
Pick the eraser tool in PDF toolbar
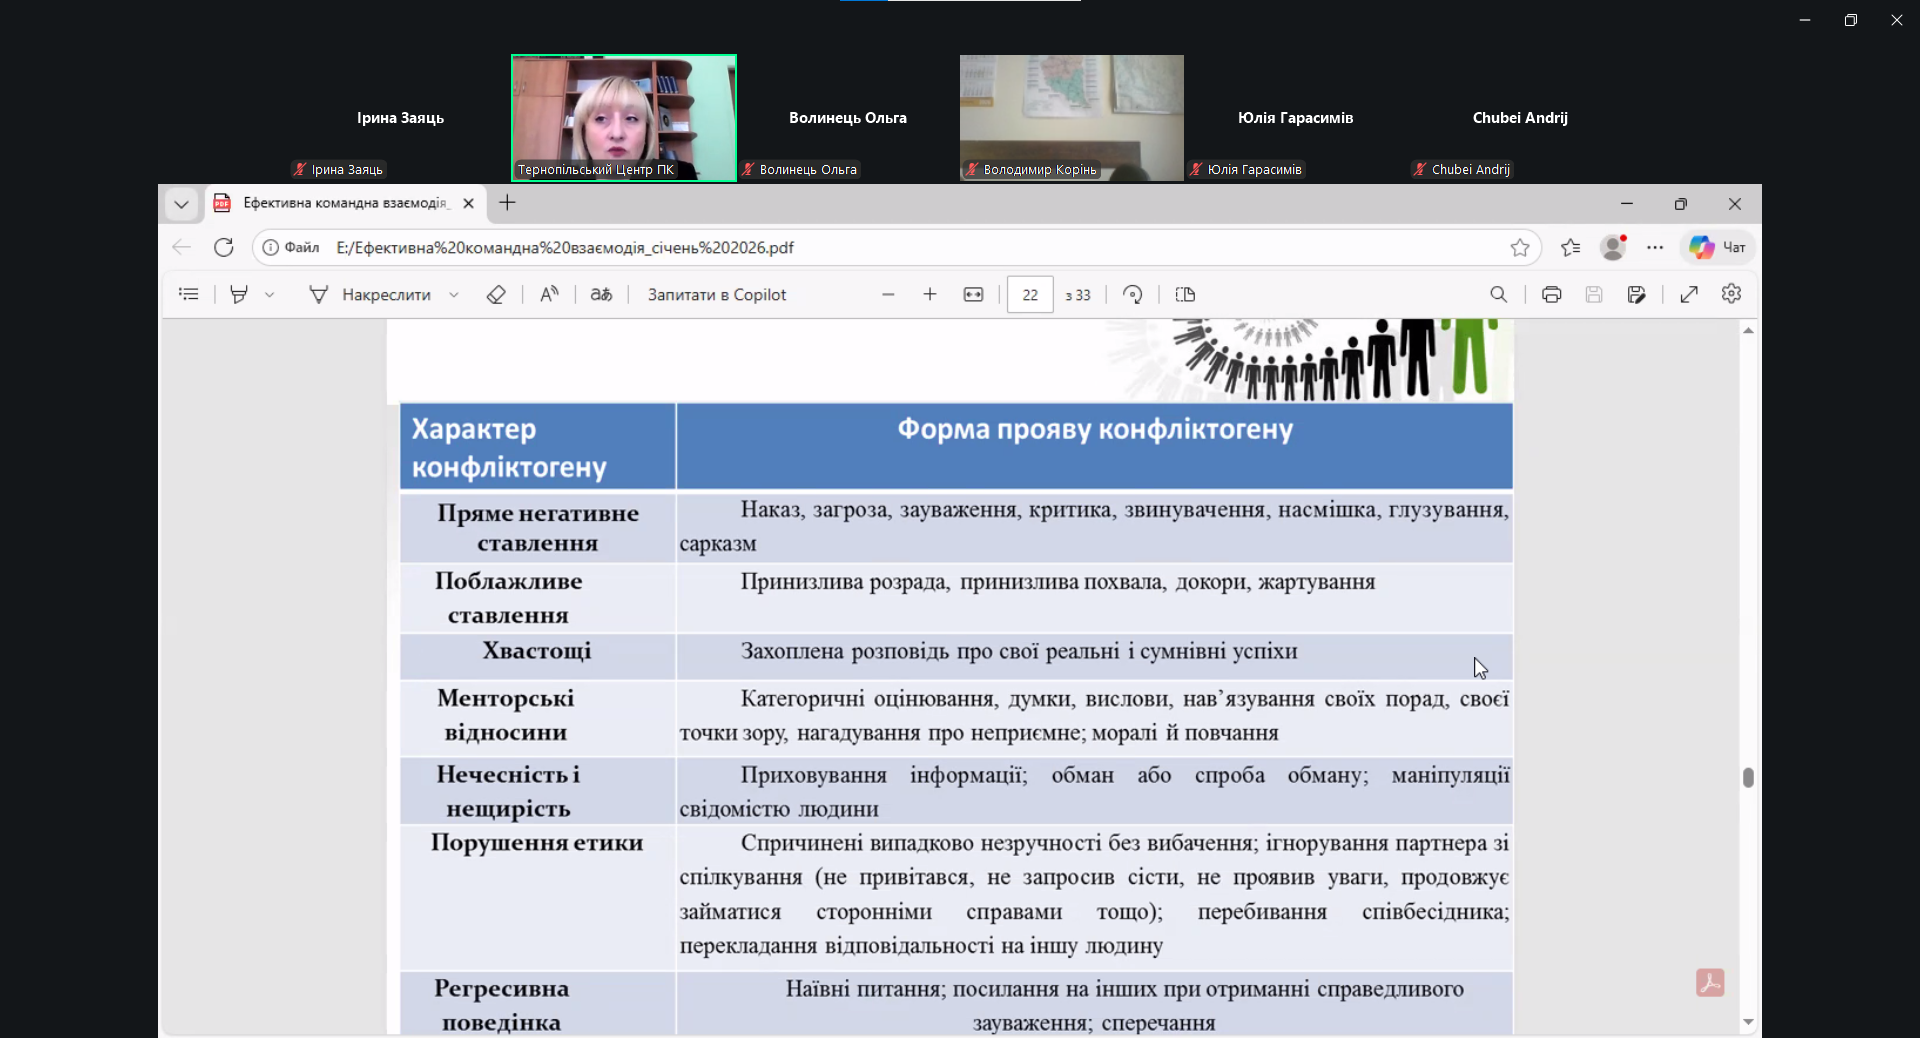tap(496, 294)
